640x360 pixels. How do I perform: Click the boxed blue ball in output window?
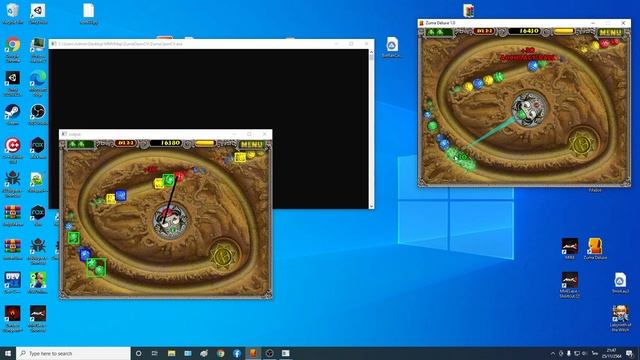(120, 195)
